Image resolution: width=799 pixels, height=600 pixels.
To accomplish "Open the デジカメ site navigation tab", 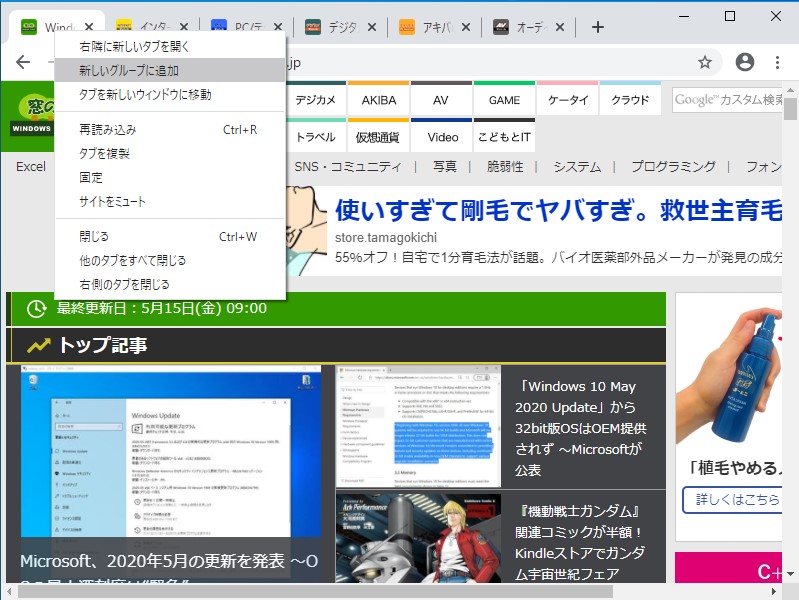I will pyautogui.click(x=316, y=99).
